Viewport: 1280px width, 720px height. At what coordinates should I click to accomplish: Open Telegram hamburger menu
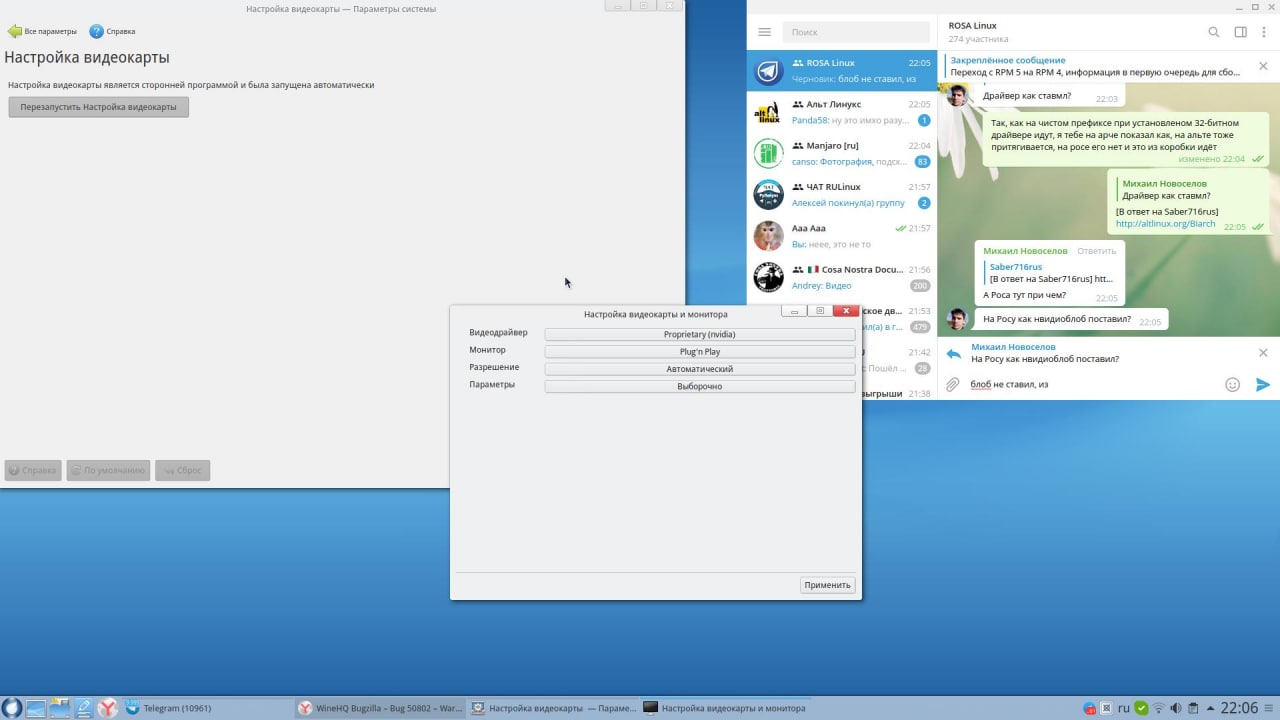pos(765,32)
